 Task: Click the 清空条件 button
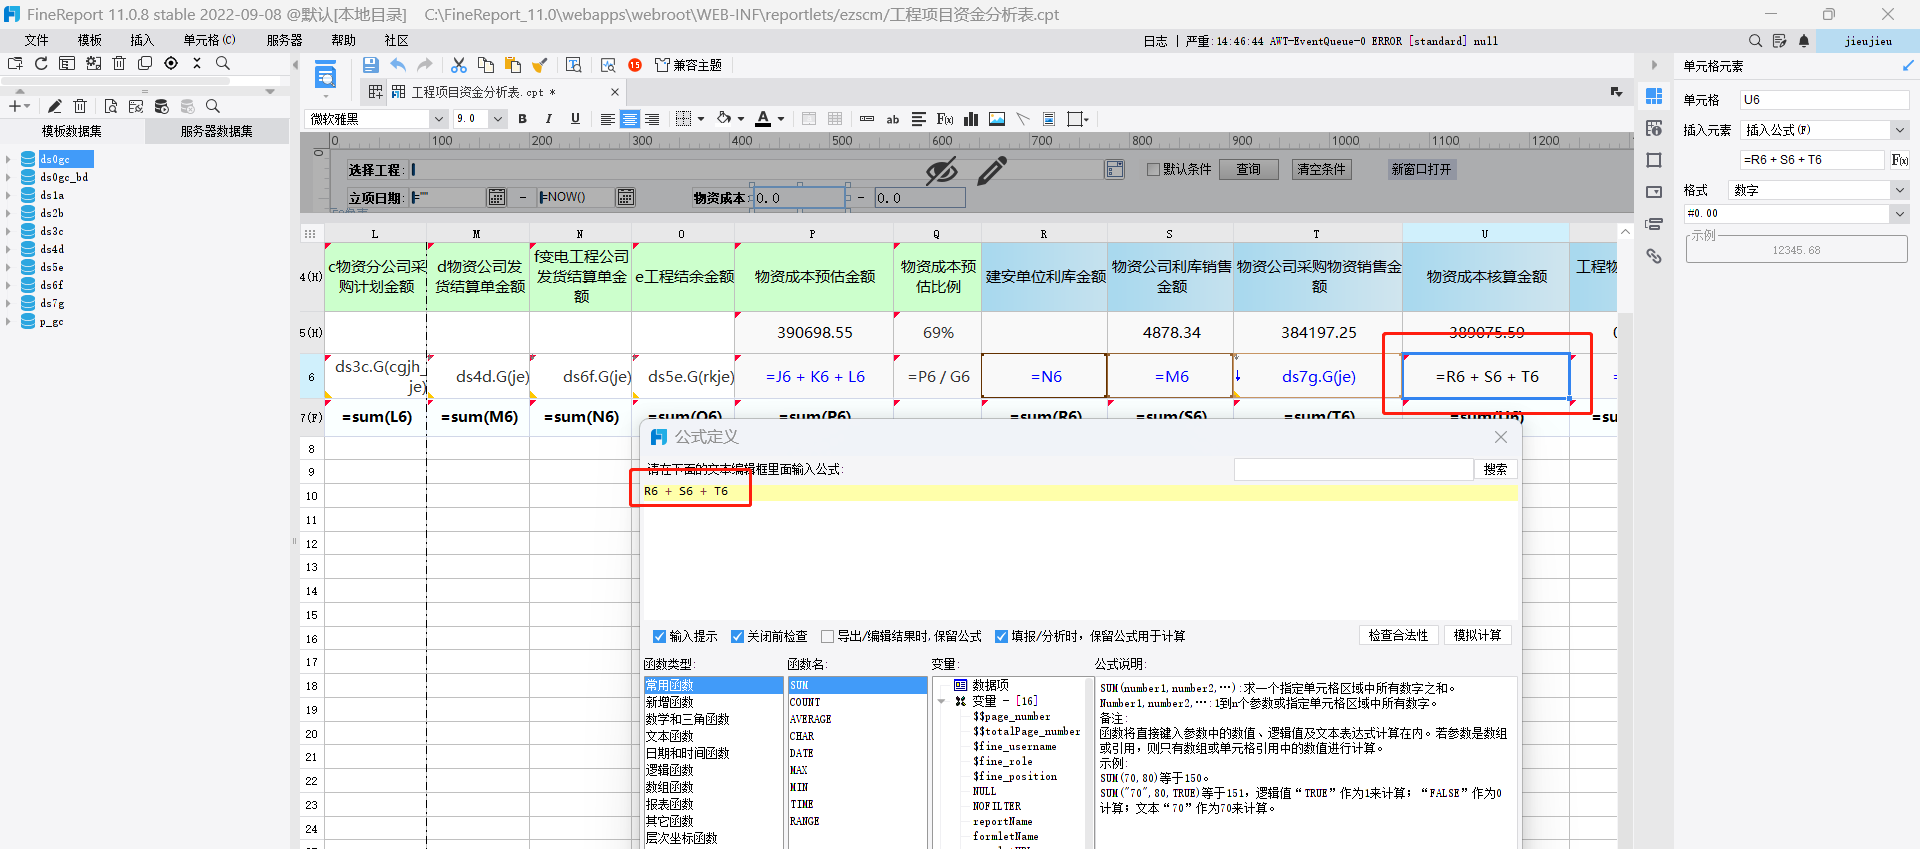point(1322,169)
